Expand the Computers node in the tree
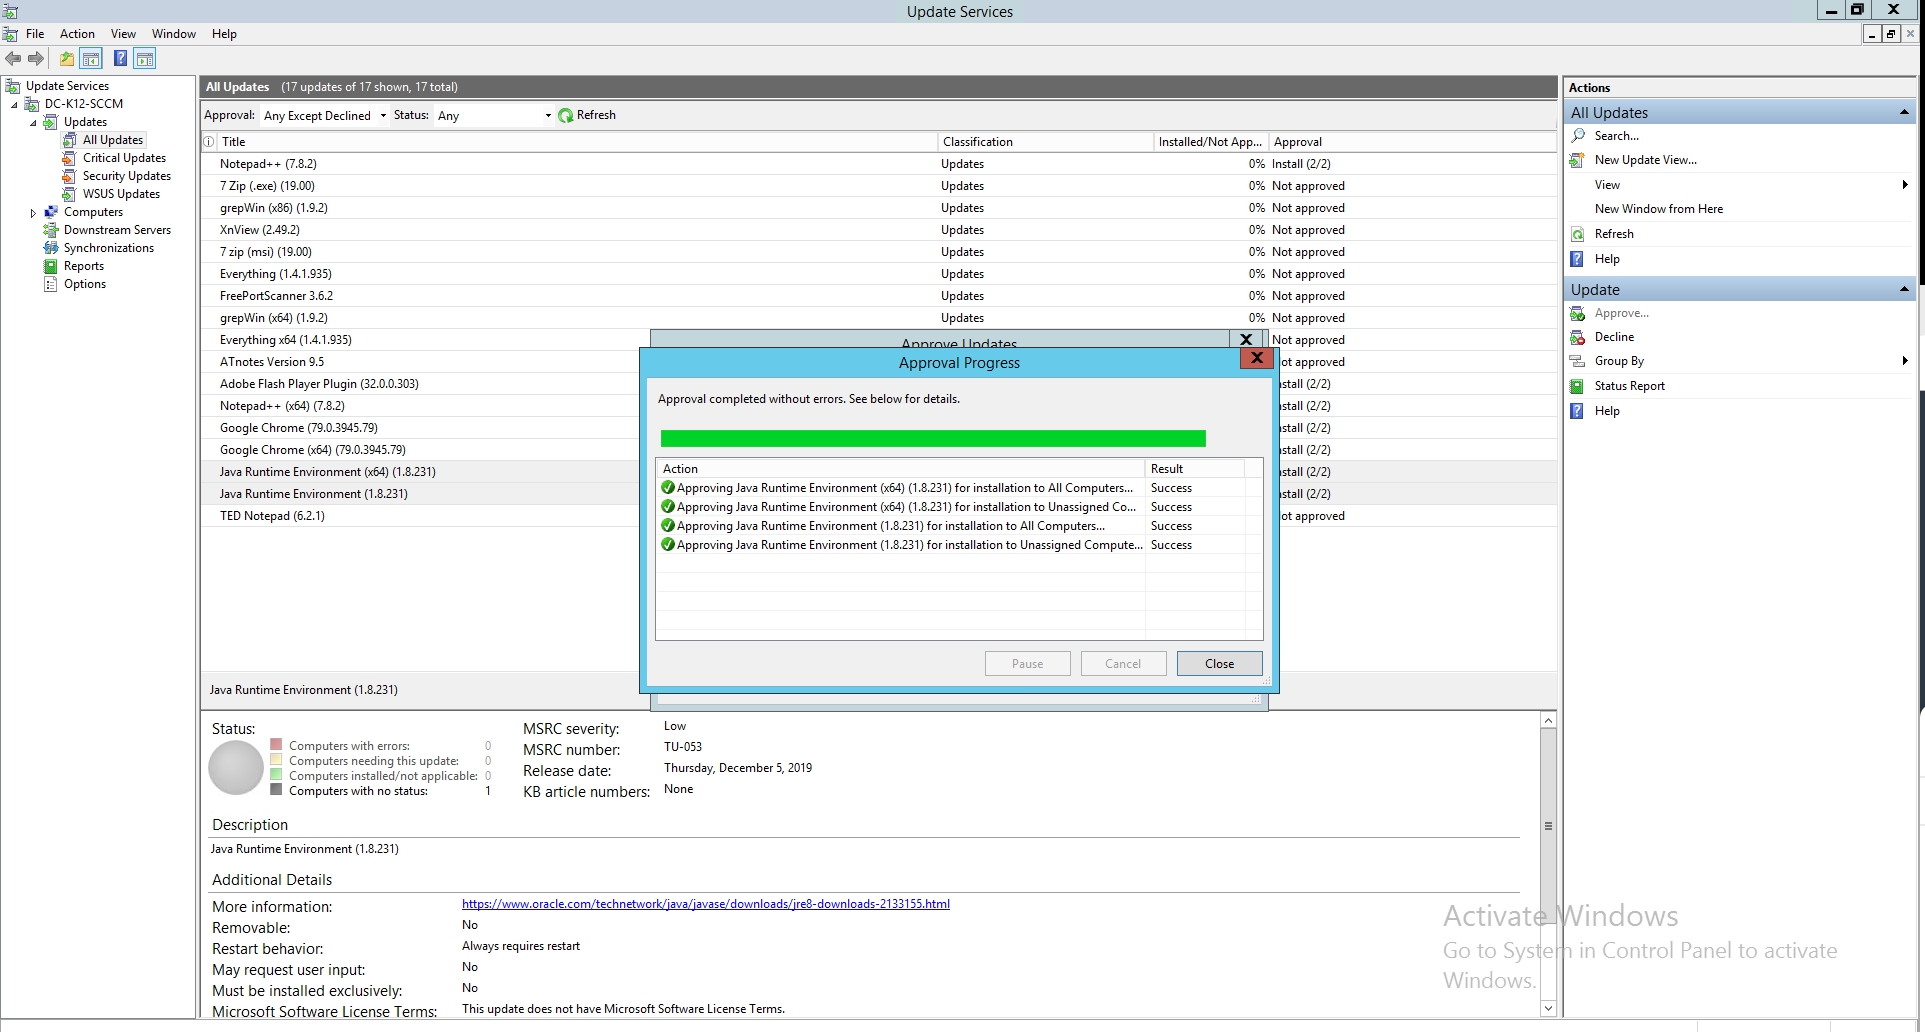Screen dimensions: 1925x1032 click(x=33, y=211)
